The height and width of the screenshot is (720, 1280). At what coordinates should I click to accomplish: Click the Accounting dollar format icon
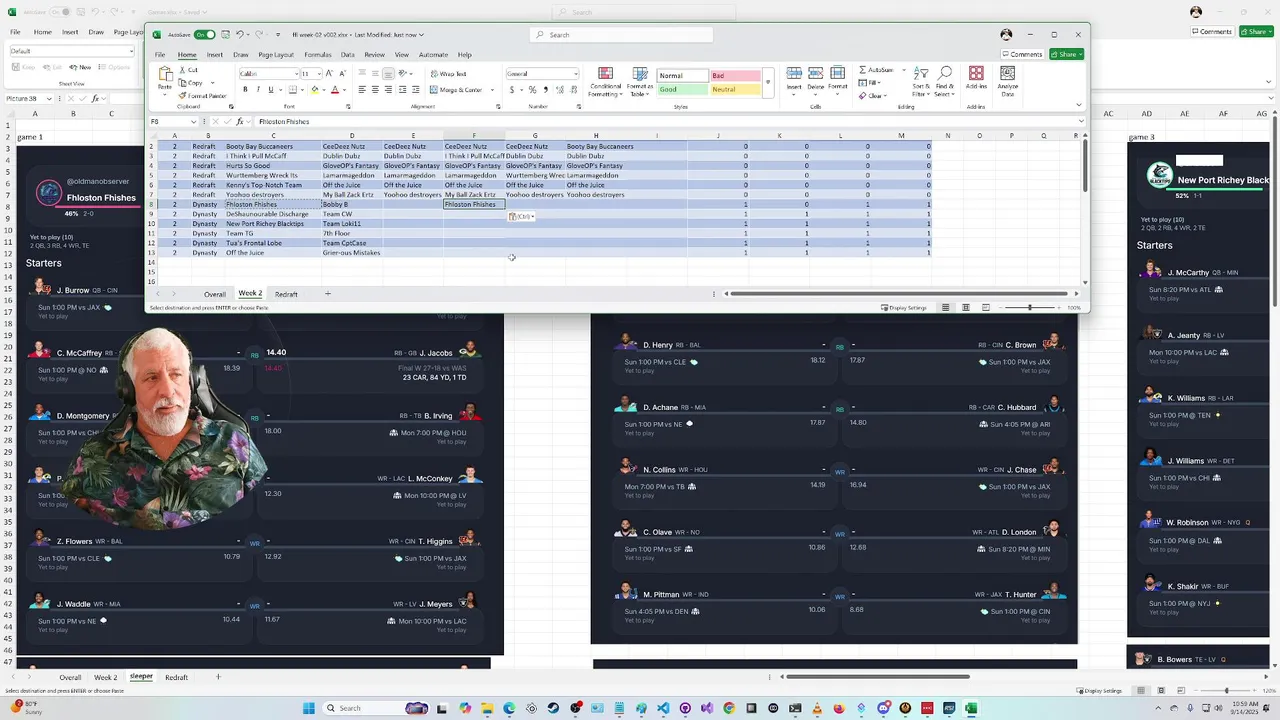tap(512, 90)
